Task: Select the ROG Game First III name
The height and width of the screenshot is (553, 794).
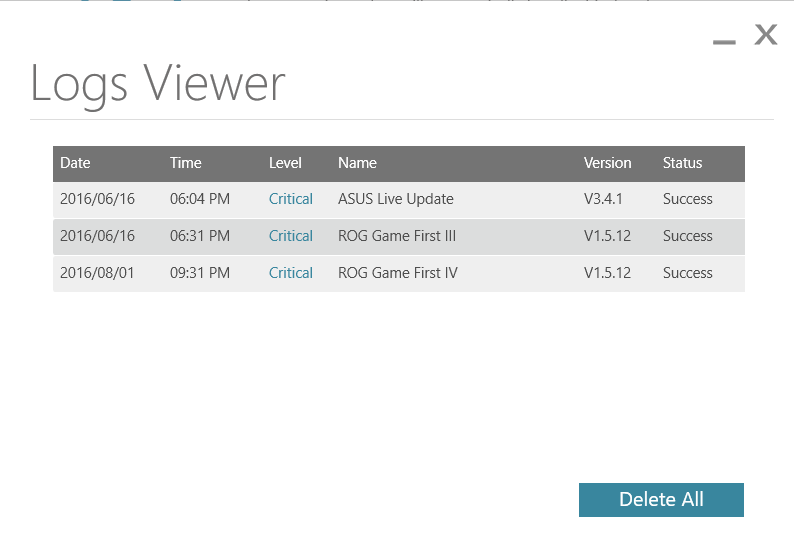Action: pyautogui.click(x=397, y=235)
